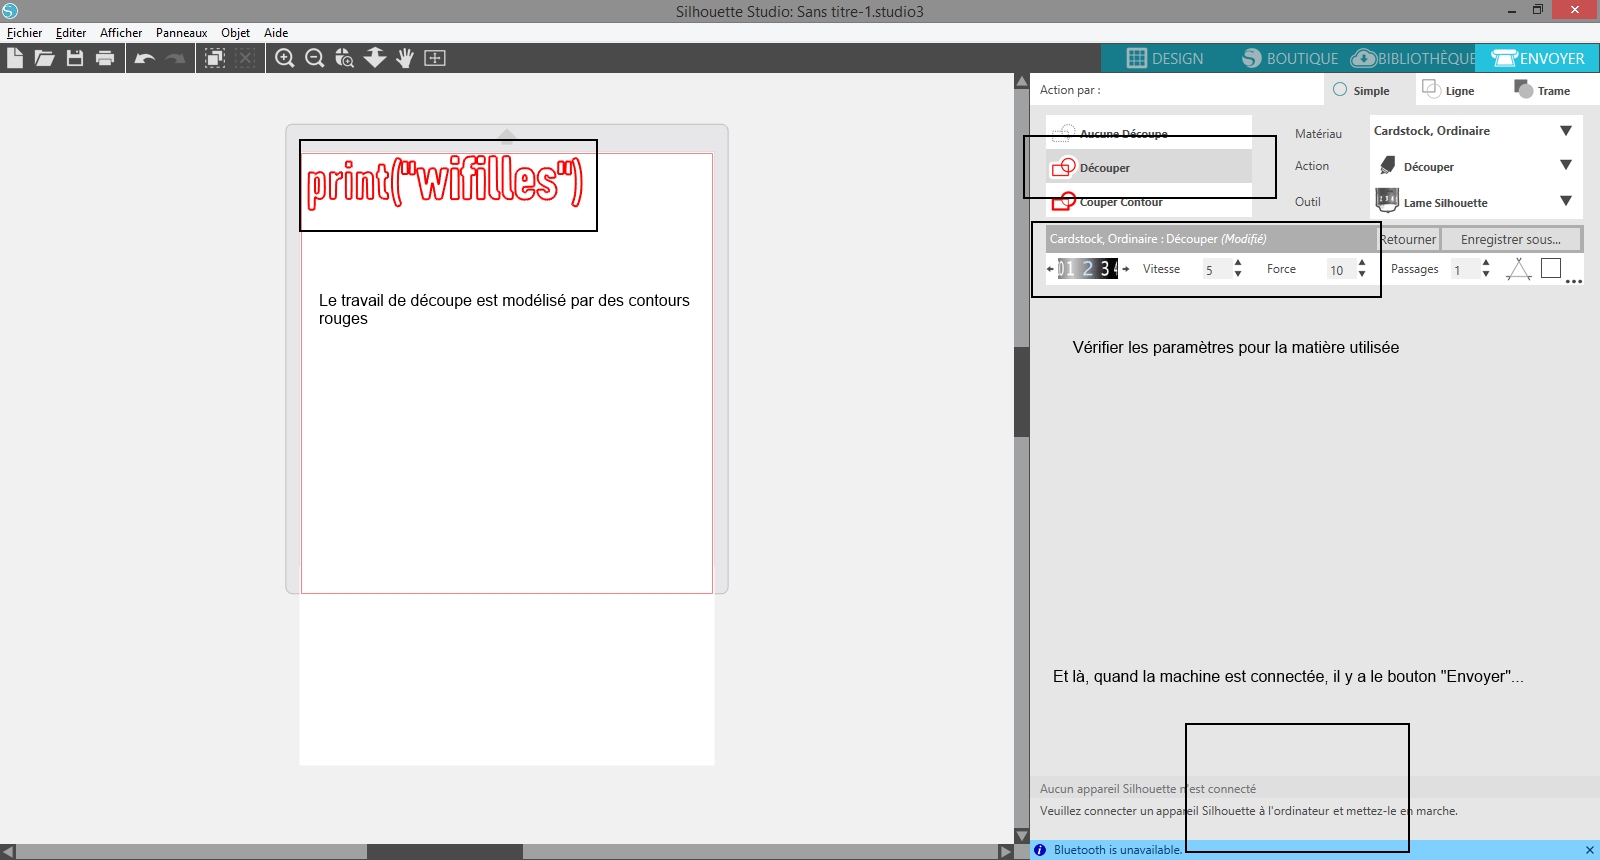Image resolution: width=1600 pixels, height=860 pixels.
Task: Open the Editer menu
Action: click(71, 33)
